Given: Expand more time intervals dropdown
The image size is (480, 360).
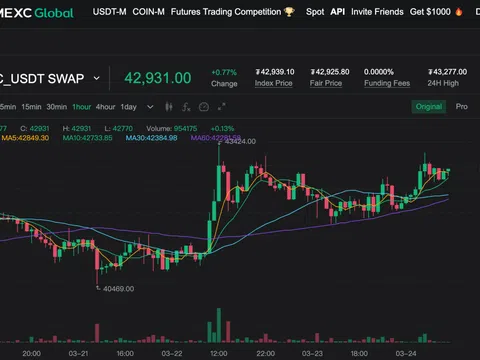Looking at the screenshot, I should (150, 107).
